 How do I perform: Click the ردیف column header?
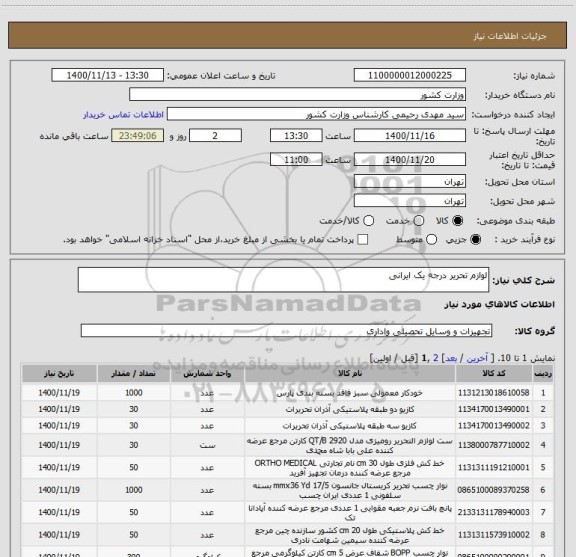coord(543,374)
